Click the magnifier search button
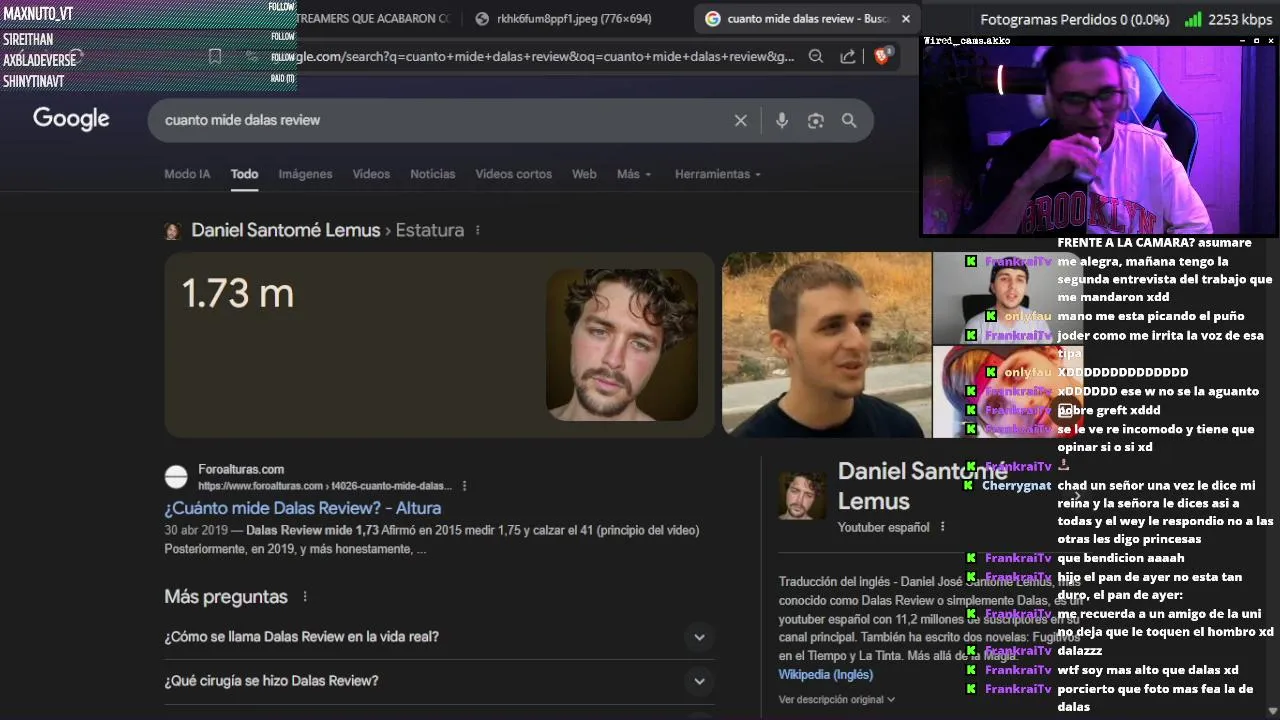This screenshot has height=720, width=1280. click(849, 120)
